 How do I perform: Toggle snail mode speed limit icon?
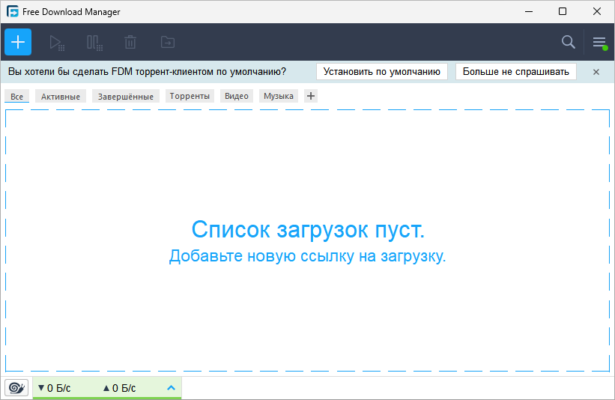pos(16,388)
